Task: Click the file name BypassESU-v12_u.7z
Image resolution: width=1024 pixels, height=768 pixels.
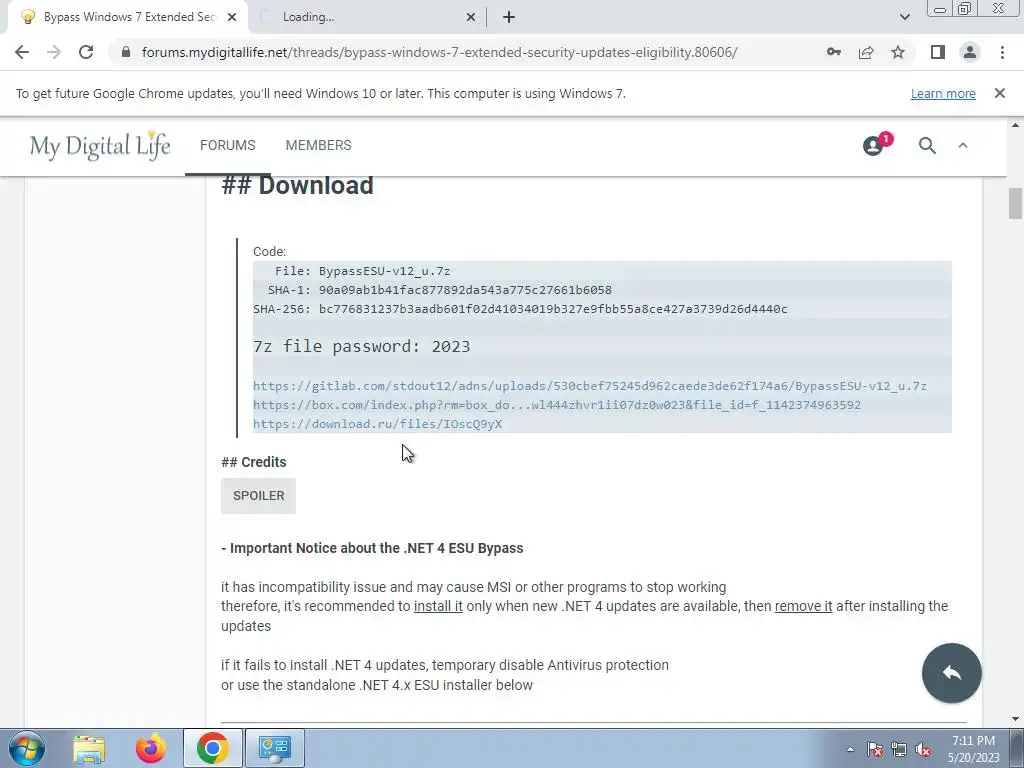Action: pos(384,271)
